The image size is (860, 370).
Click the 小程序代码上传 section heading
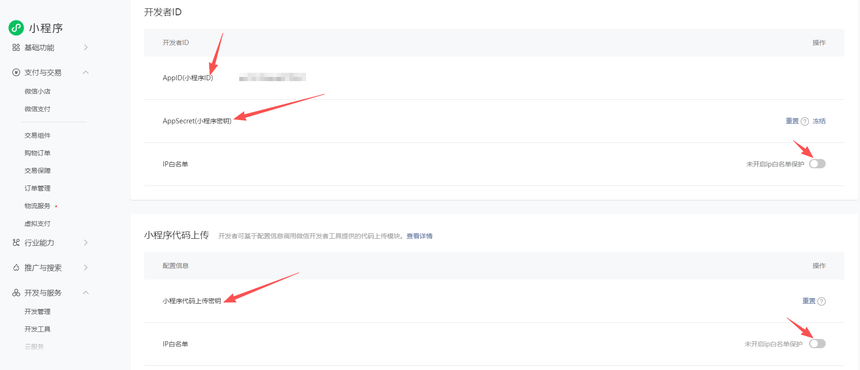(x=177, y=236)
